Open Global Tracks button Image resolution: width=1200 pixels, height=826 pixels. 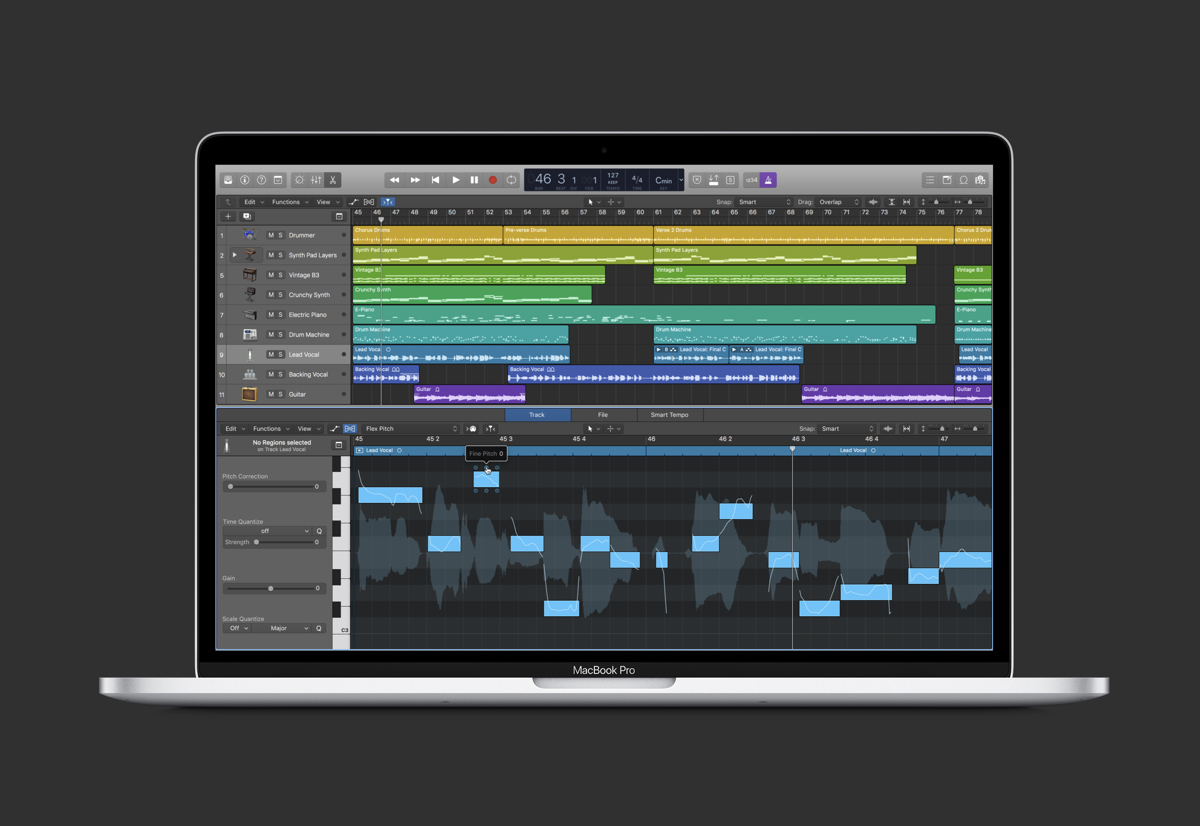click(339, 216)
